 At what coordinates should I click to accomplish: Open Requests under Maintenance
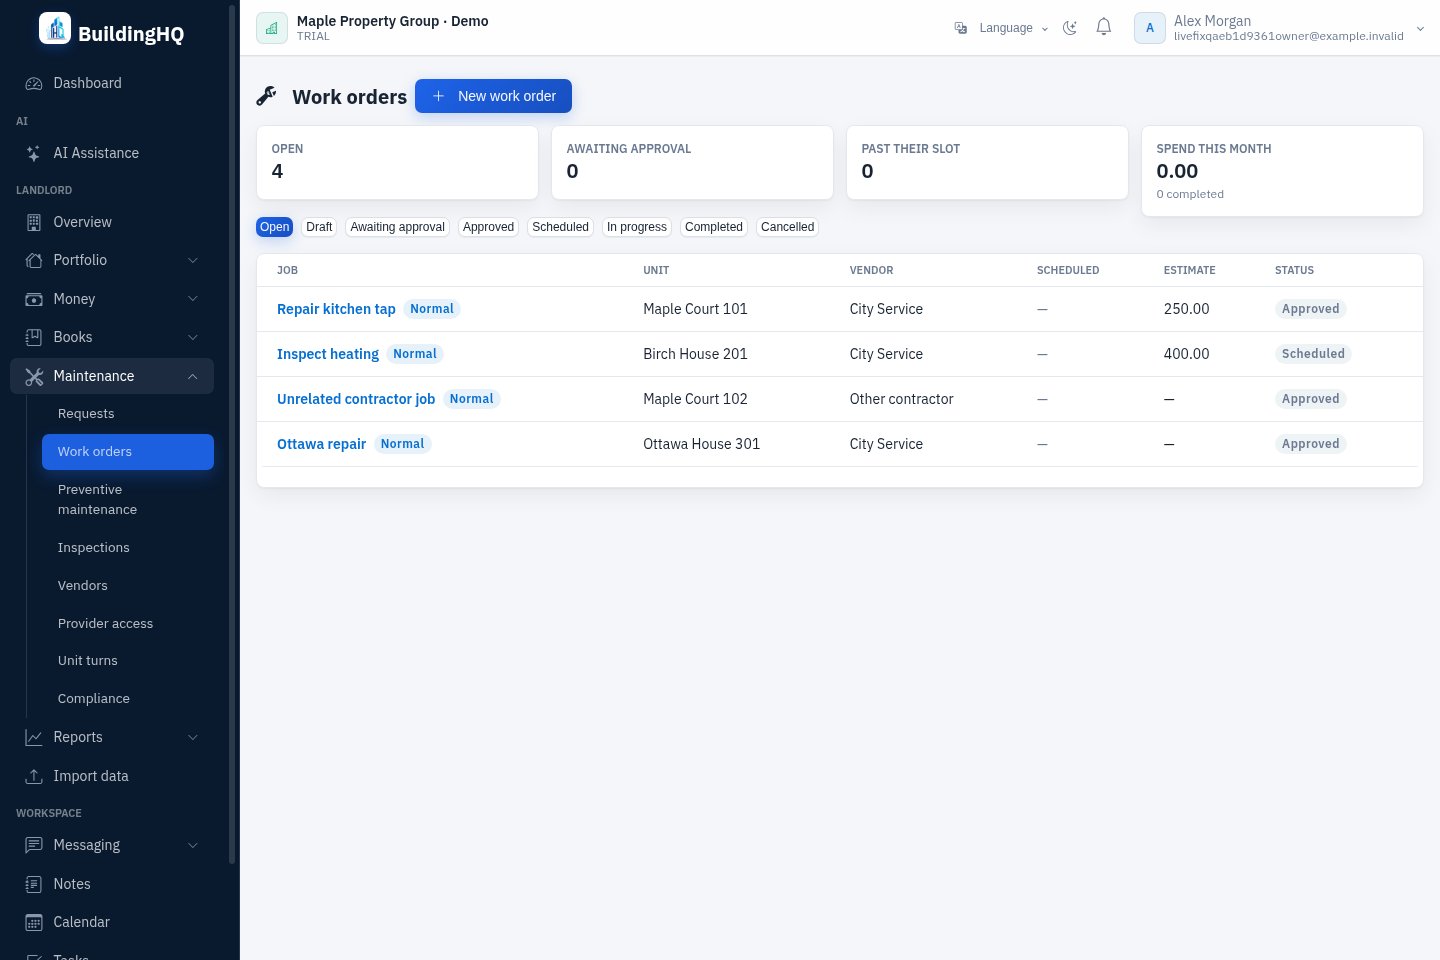(128, 414)
